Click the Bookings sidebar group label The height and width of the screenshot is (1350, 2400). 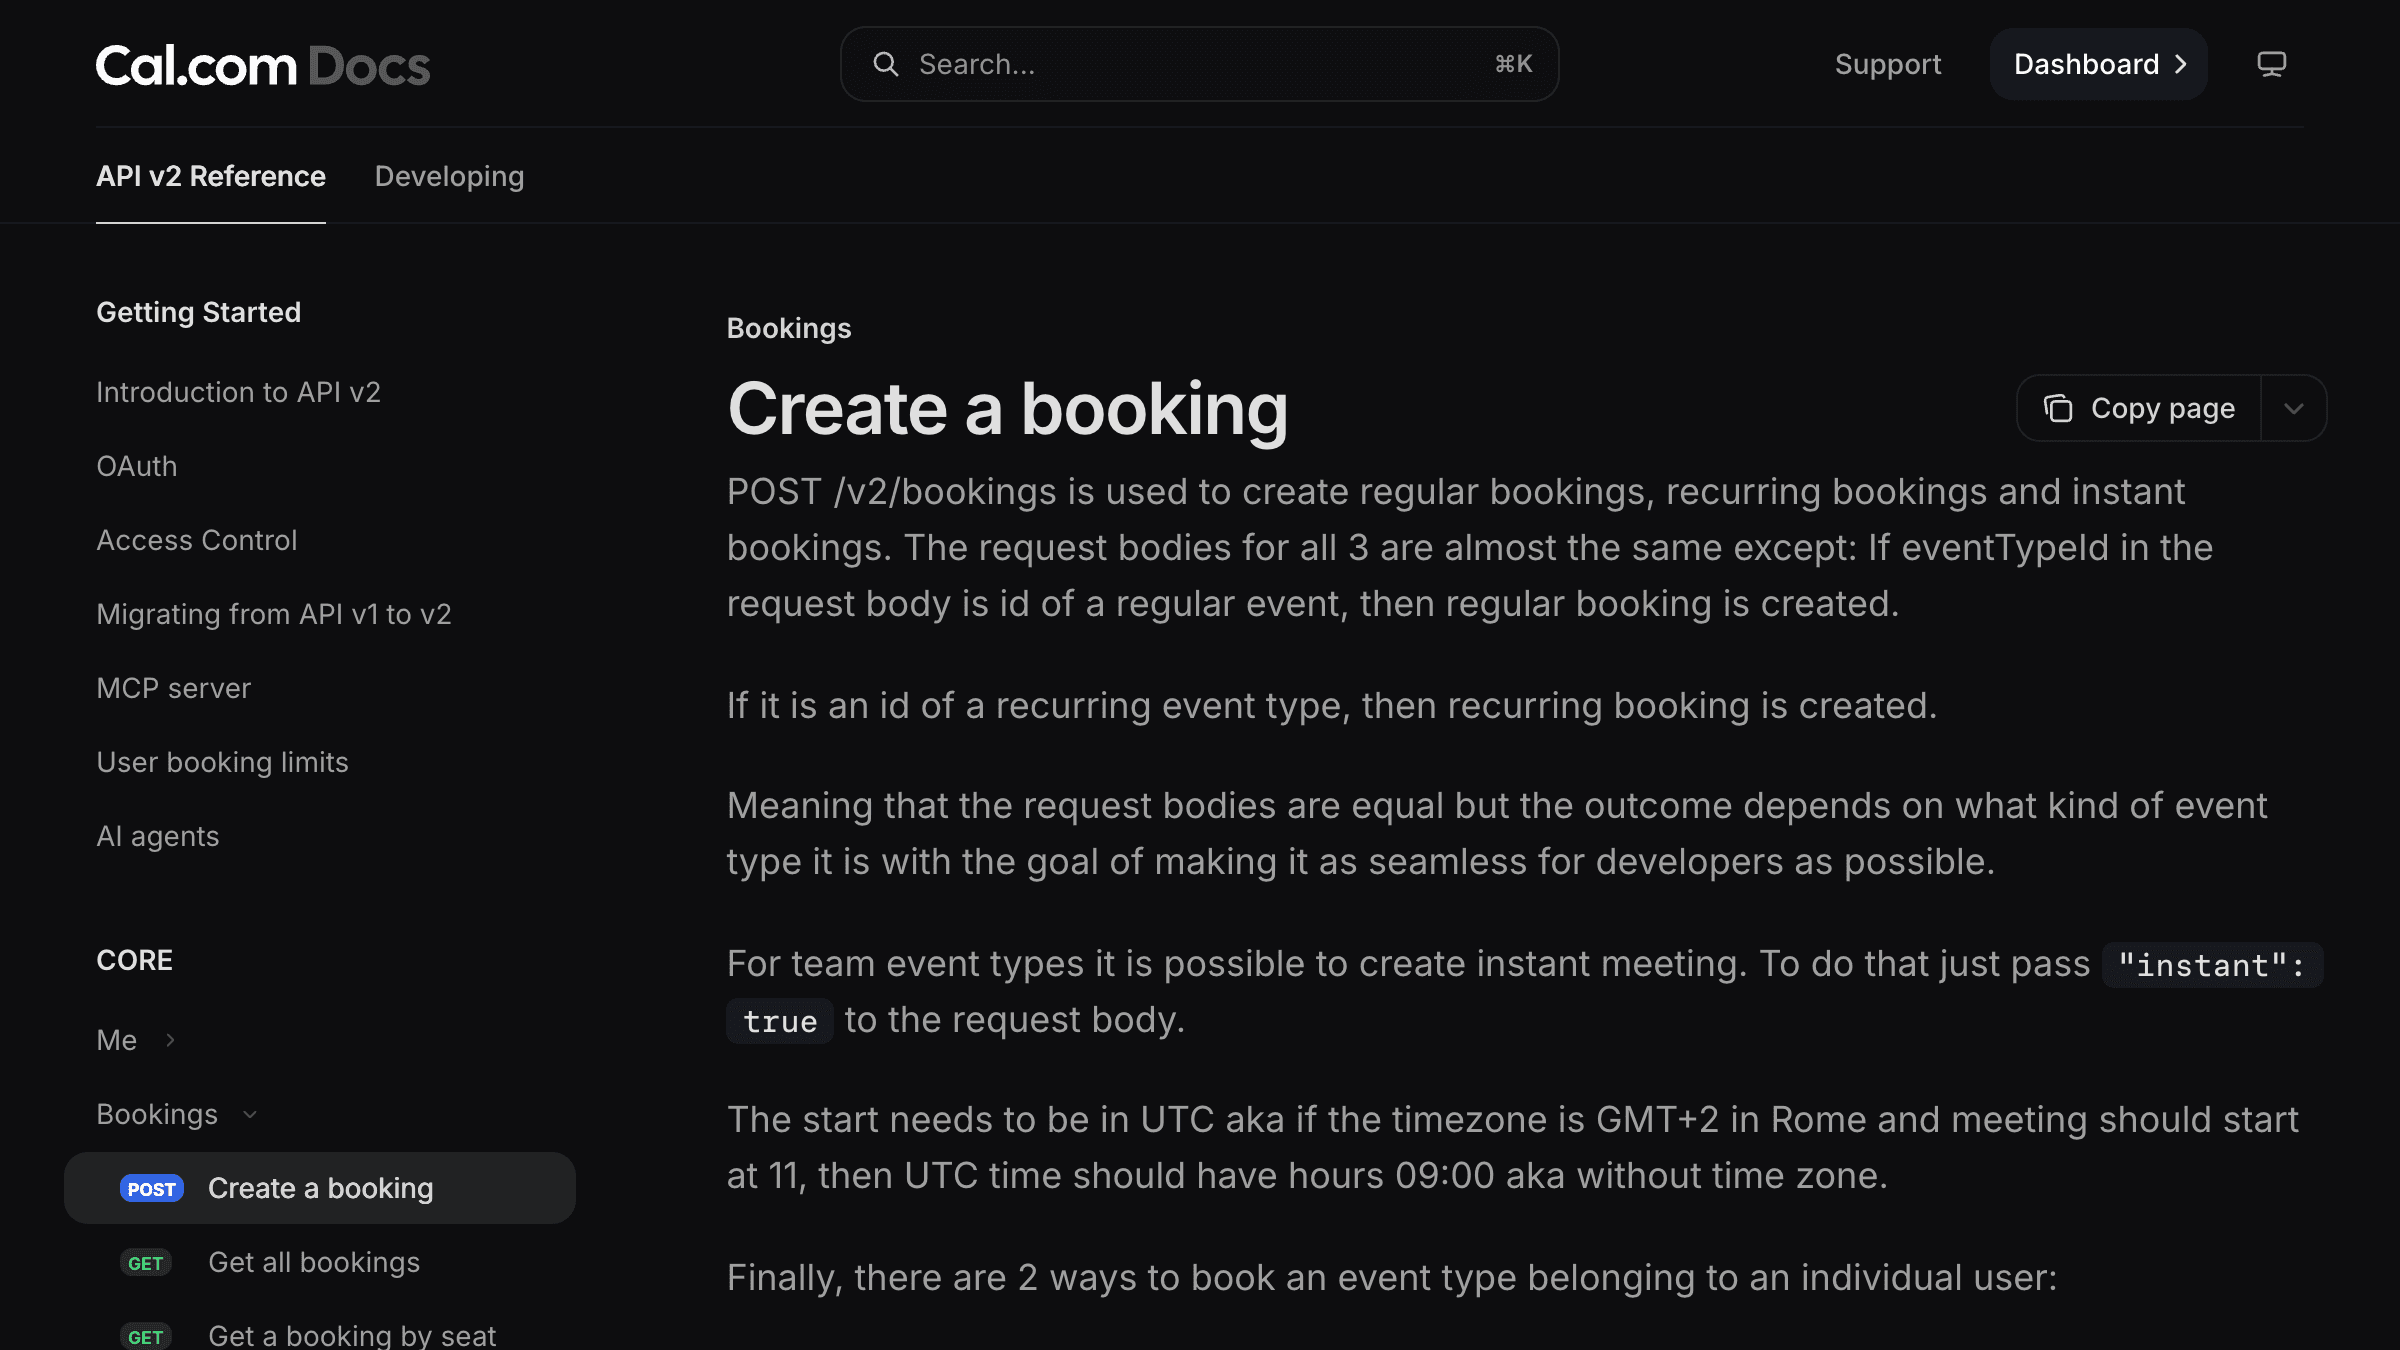(157, 1114)
